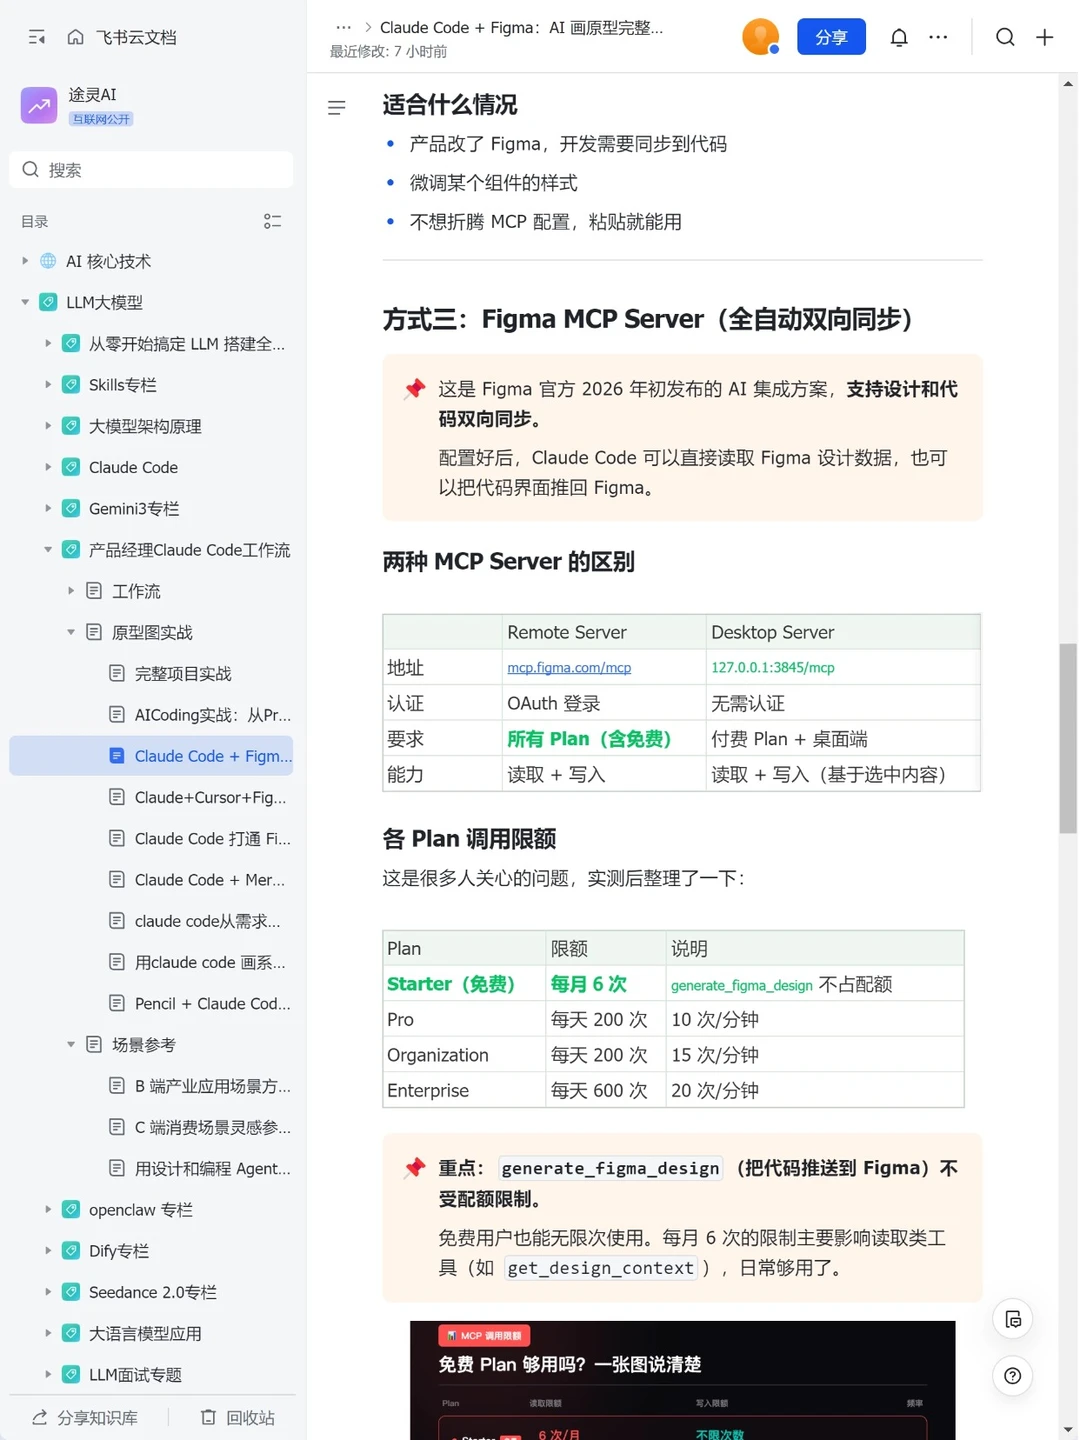Click the directory collapse-all icon next to 目录
Screen dimensions: 1080x1440
click(272, 221)
